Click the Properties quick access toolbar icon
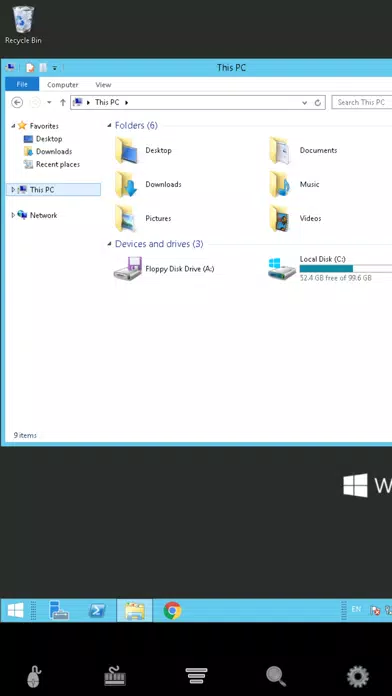392x696 pixels. point(30,68)
